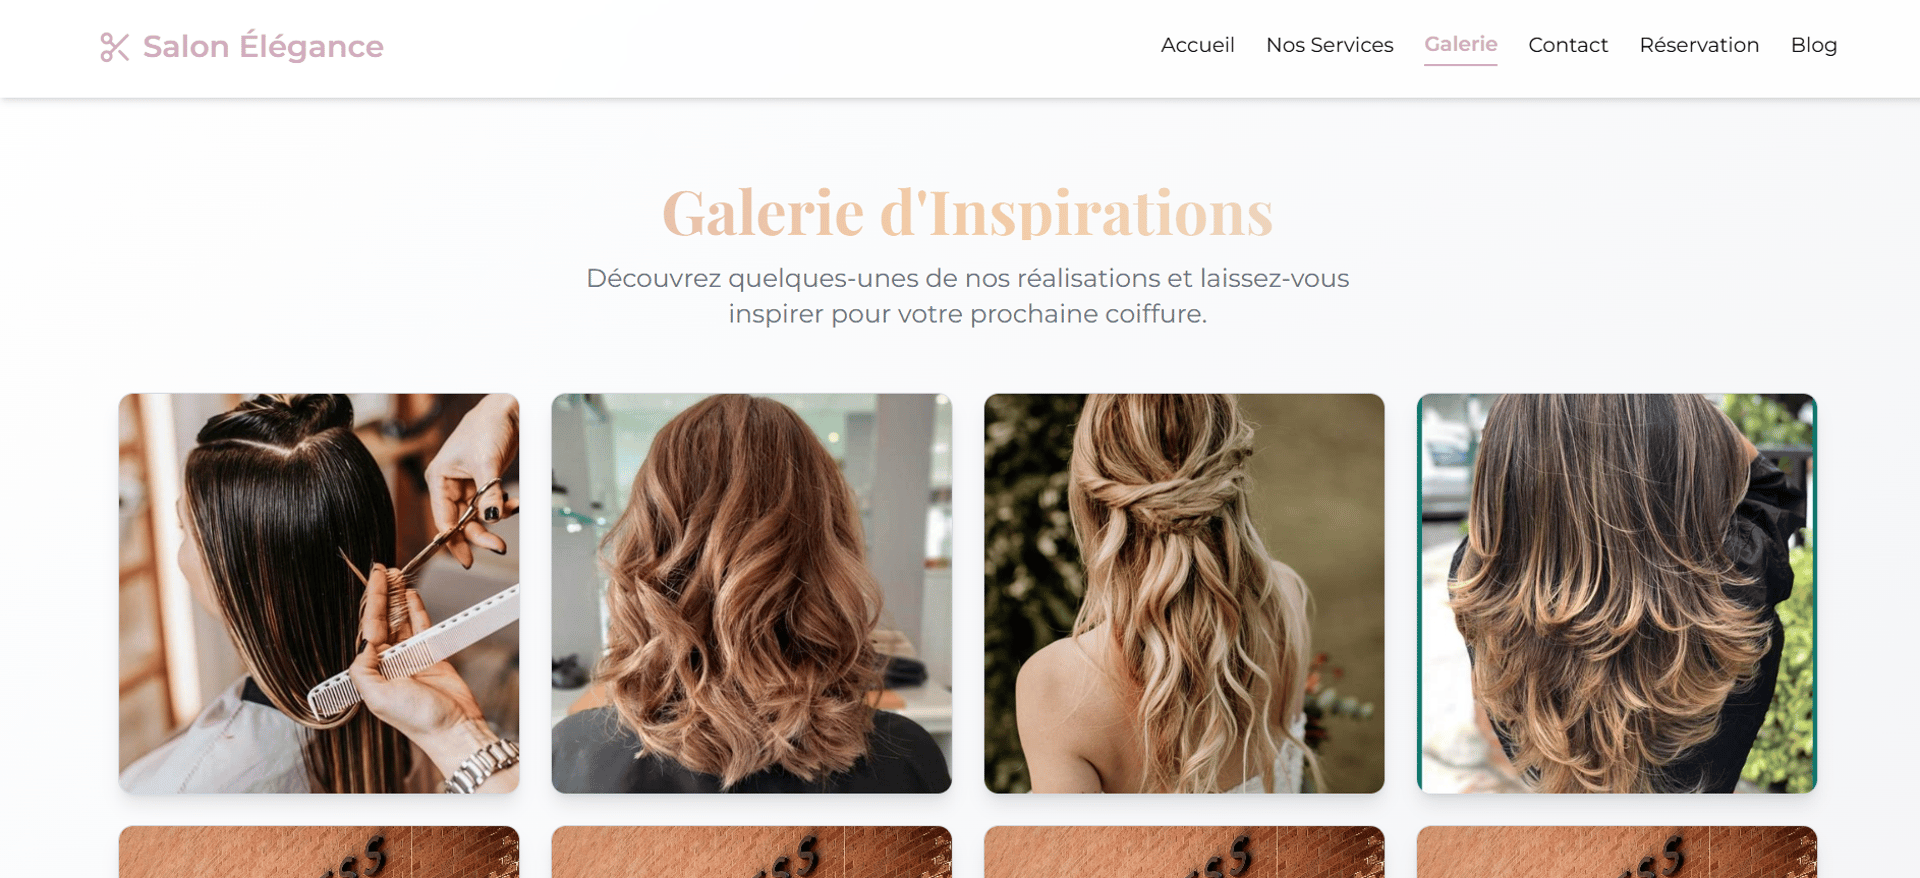
Task: Click the pink underline beneath Galerie
Action: pos(1460,64)
